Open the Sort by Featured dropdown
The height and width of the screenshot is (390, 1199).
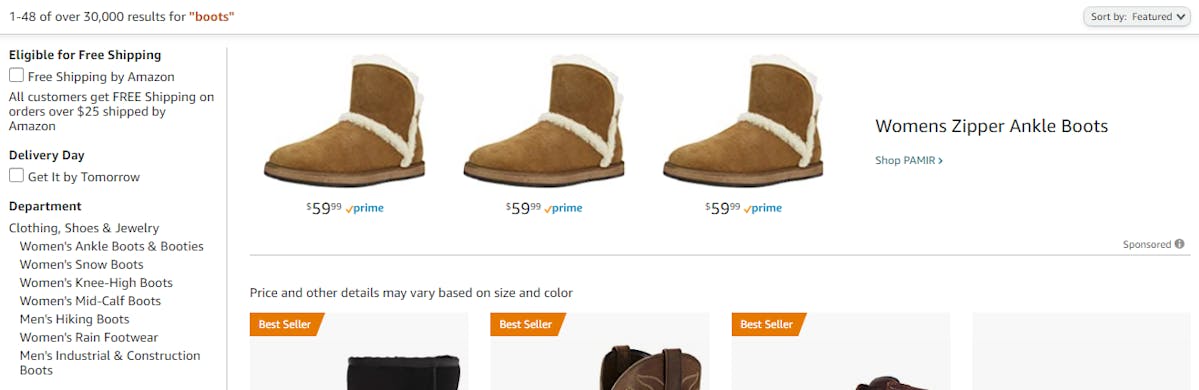coord(1137,17)
